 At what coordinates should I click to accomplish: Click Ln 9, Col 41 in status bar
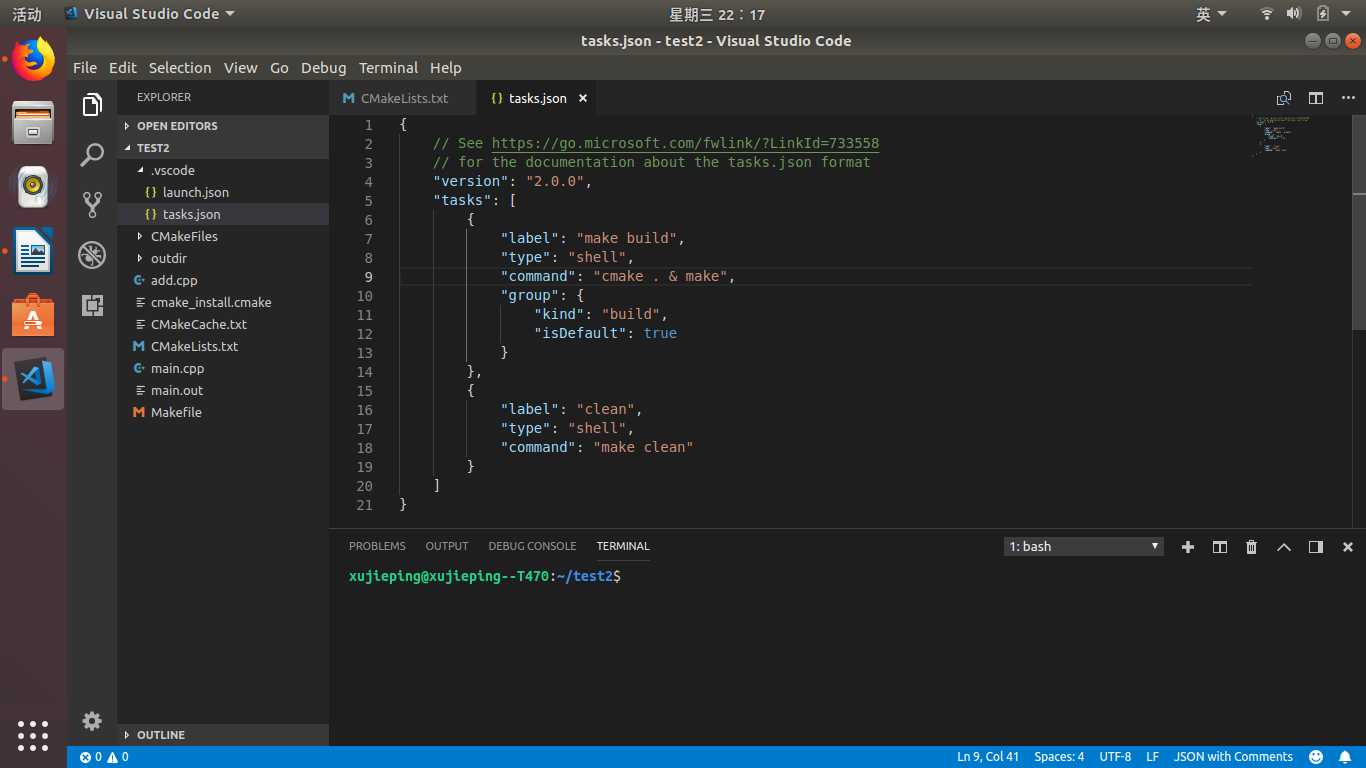click(988, 757)
